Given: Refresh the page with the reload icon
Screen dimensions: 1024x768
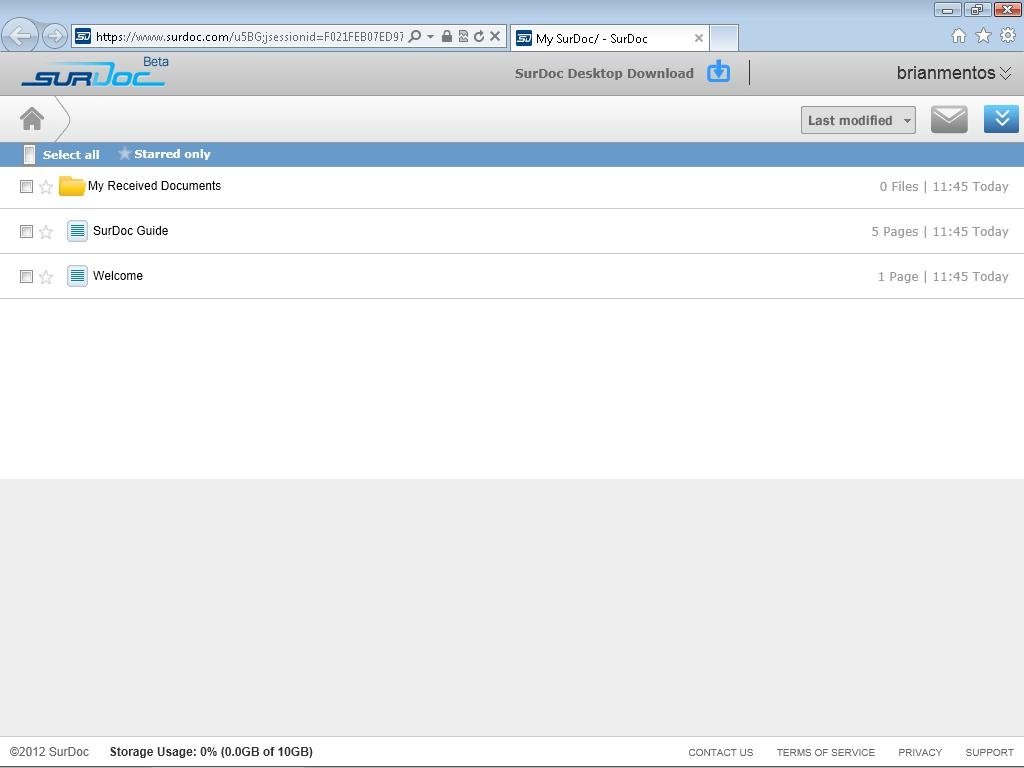Looking at the screenshot, I should tap(479, 37).
